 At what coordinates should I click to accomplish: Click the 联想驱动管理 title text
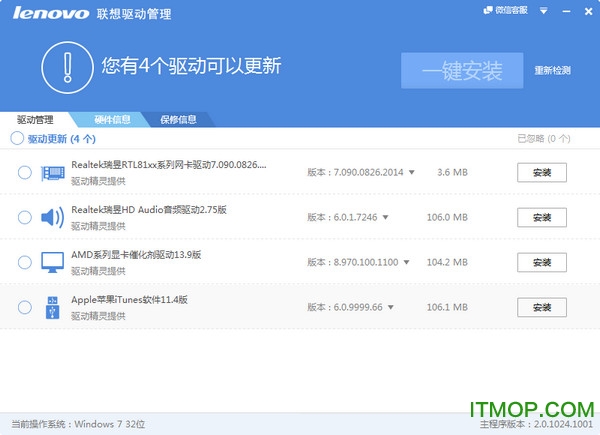[x=134, y=14]
